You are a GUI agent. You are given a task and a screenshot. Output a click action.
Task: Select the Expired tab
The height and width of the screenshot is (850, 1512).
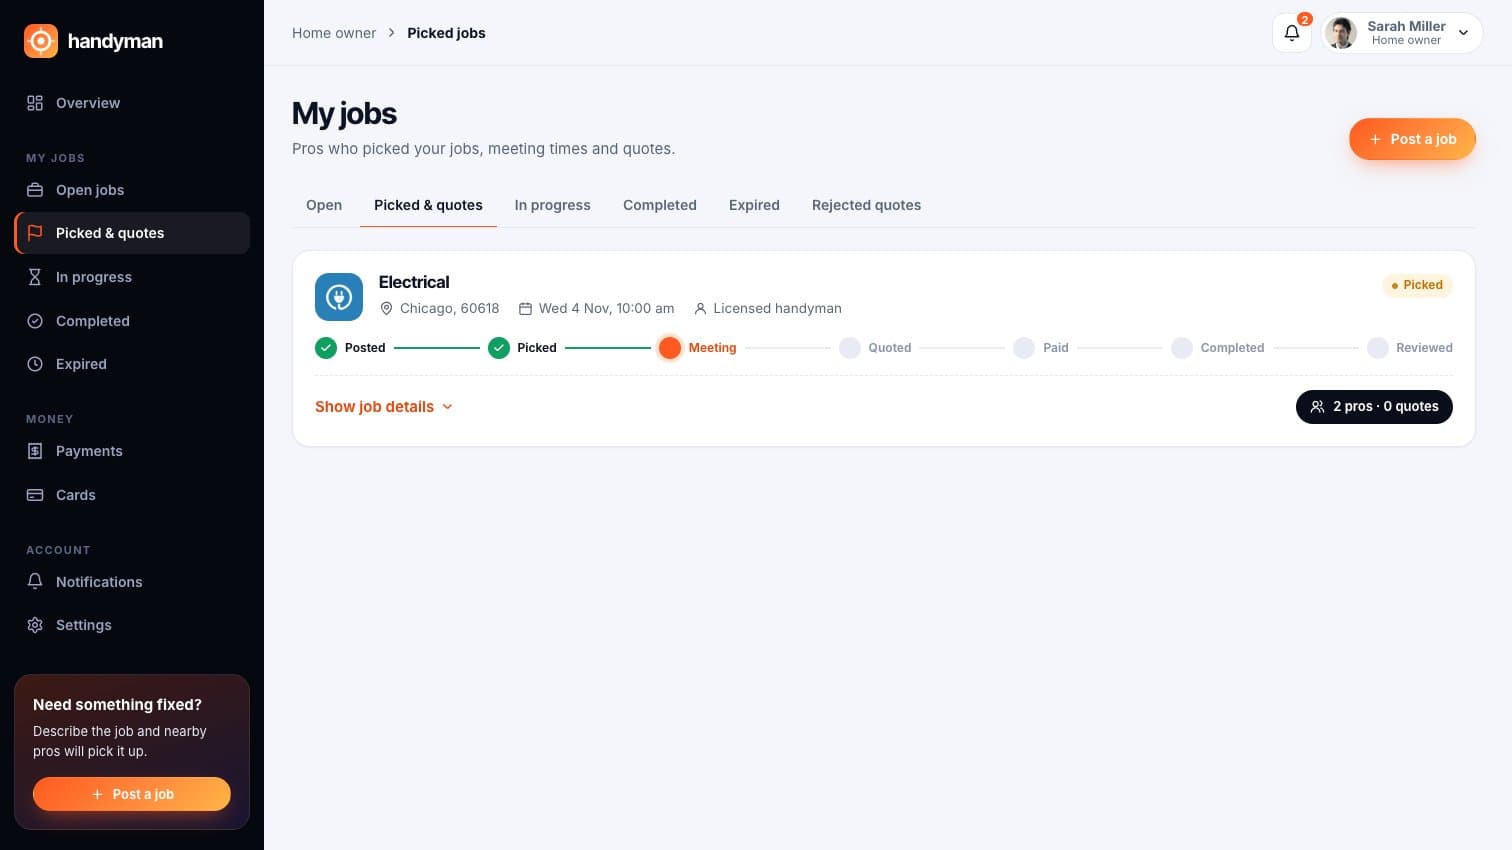[754, 205]
